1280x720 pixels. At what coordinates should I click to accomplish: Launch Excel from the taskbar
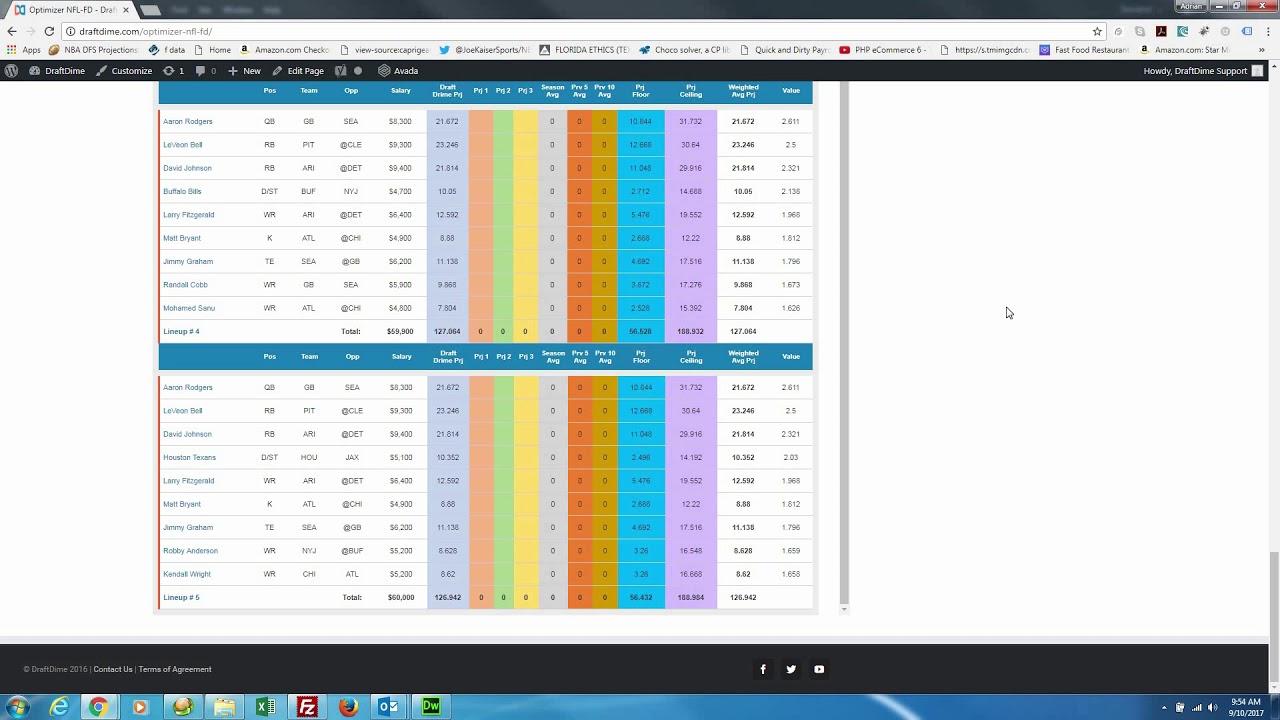265,707
